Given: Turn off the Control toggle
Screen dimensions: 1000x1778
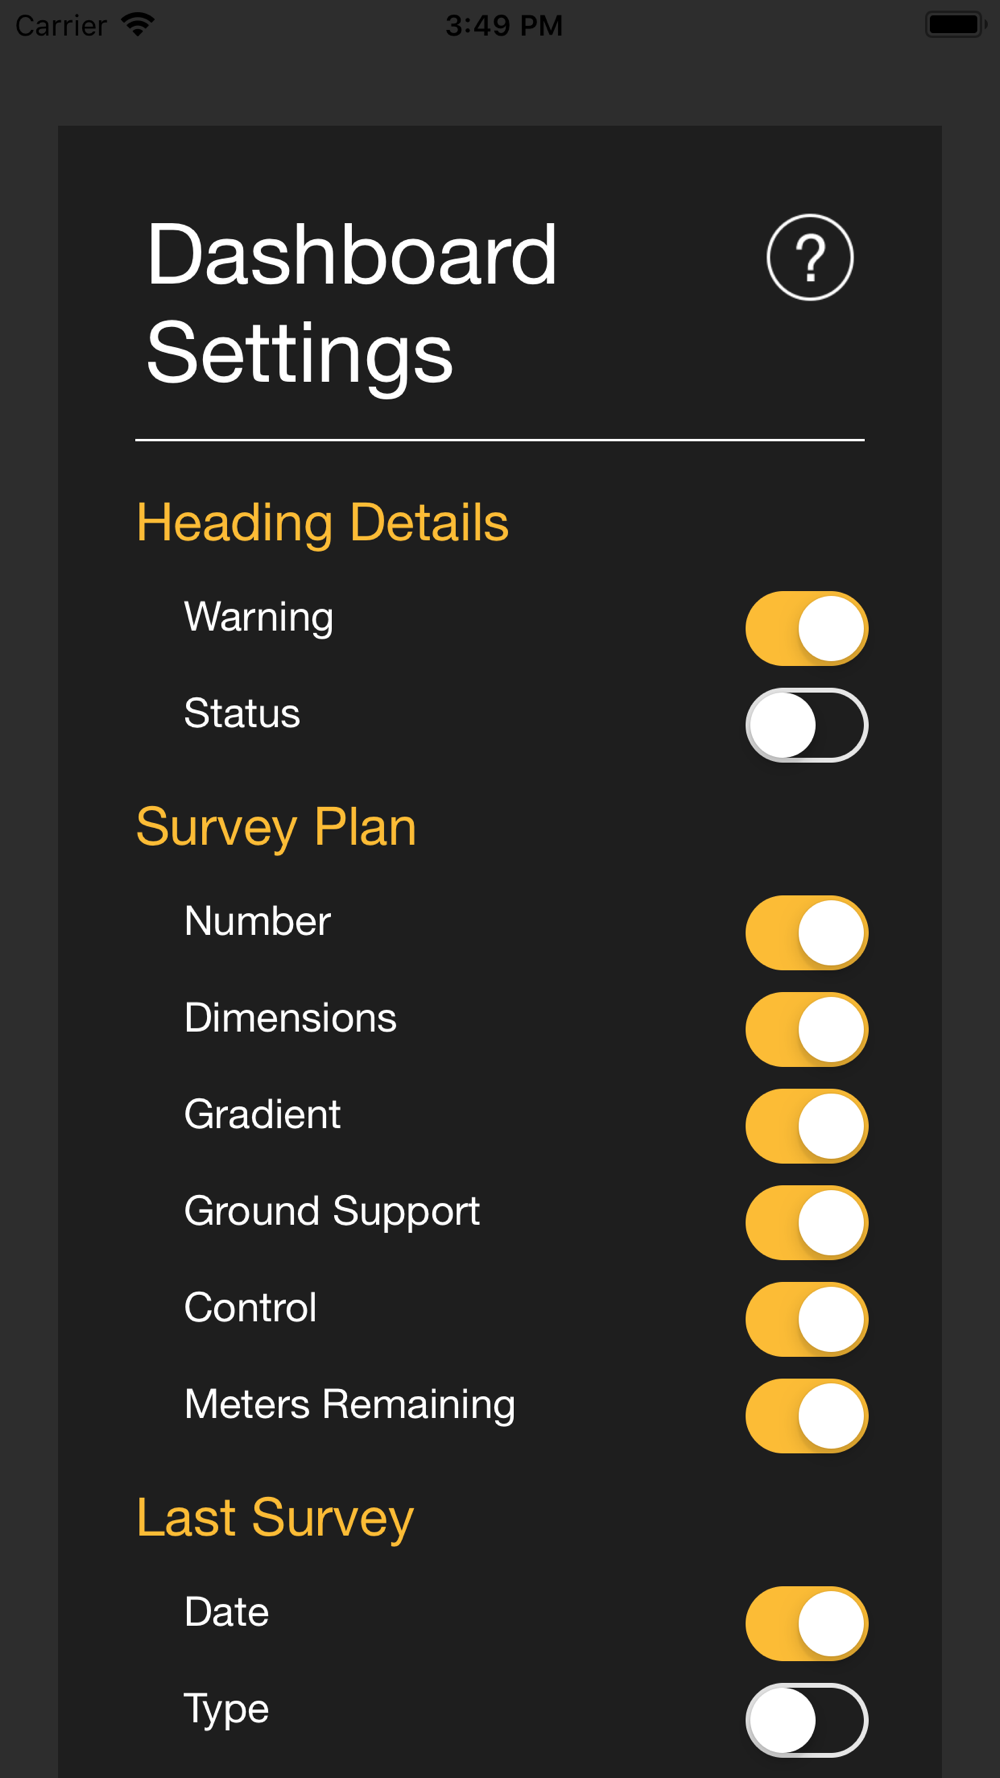Looking at the screenshot, I should click(x=806, y=1320).
